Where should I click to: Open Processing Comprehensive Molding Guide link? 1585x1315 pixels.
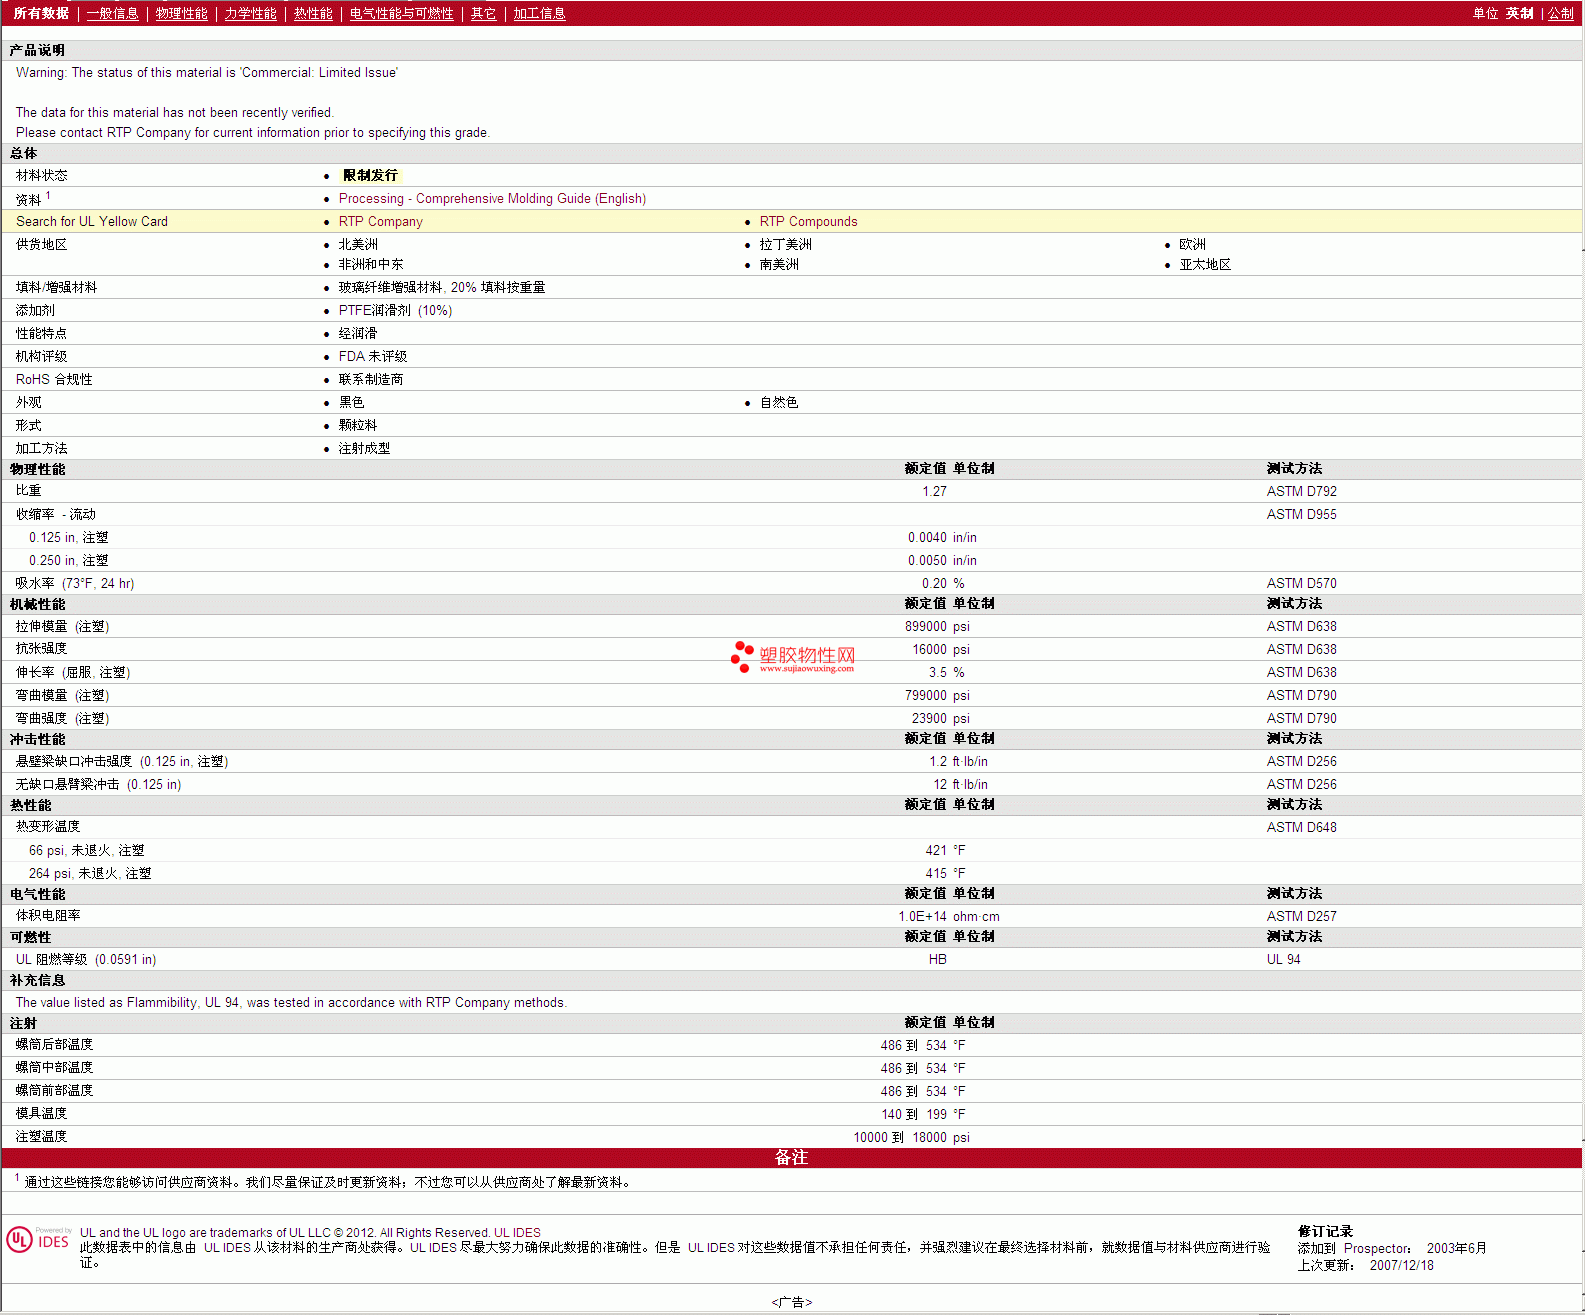pyautogui.click(x=492, y=198)
